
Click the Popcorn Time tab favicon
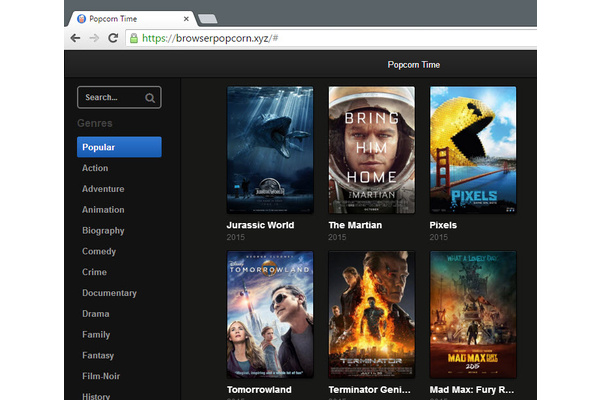tap(81, 19)
